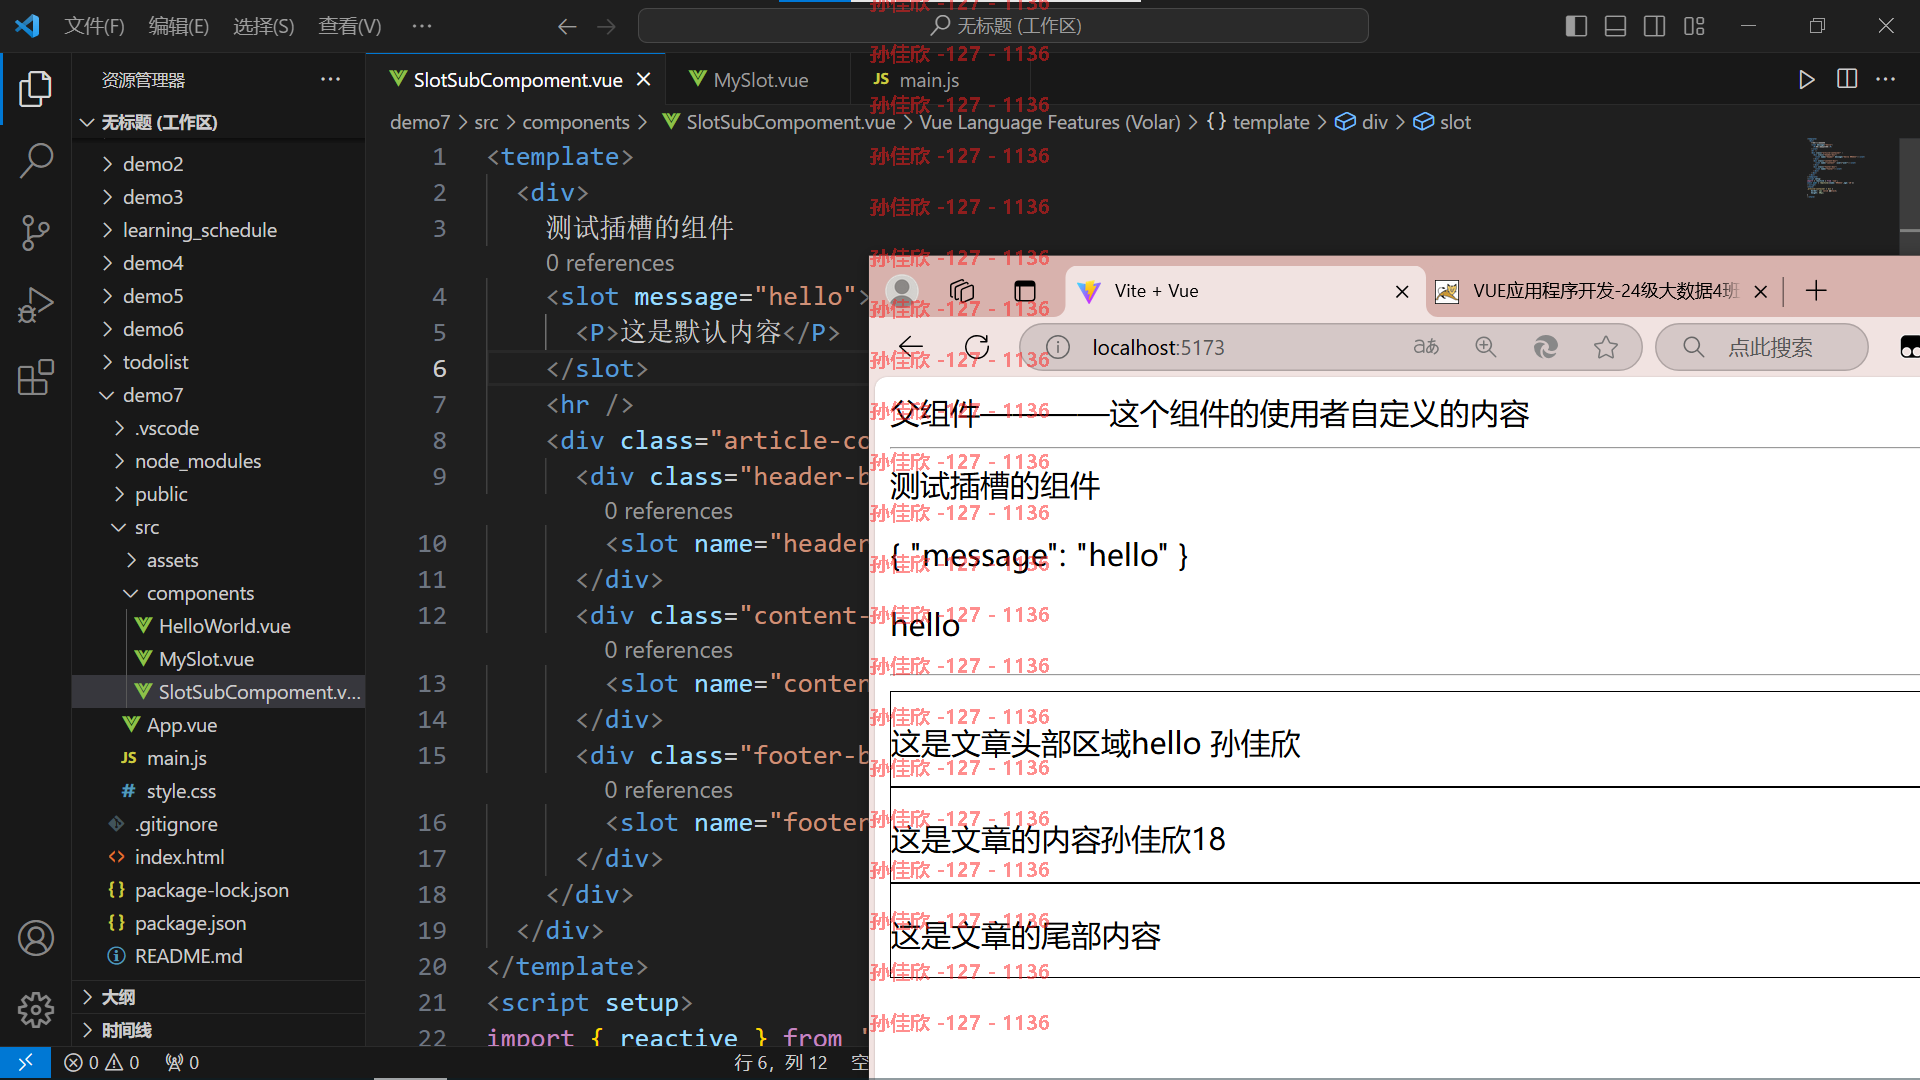1920x1080 pixels.
Task: Click the VS Code command center search box
Action: [x=1003, y=26]
